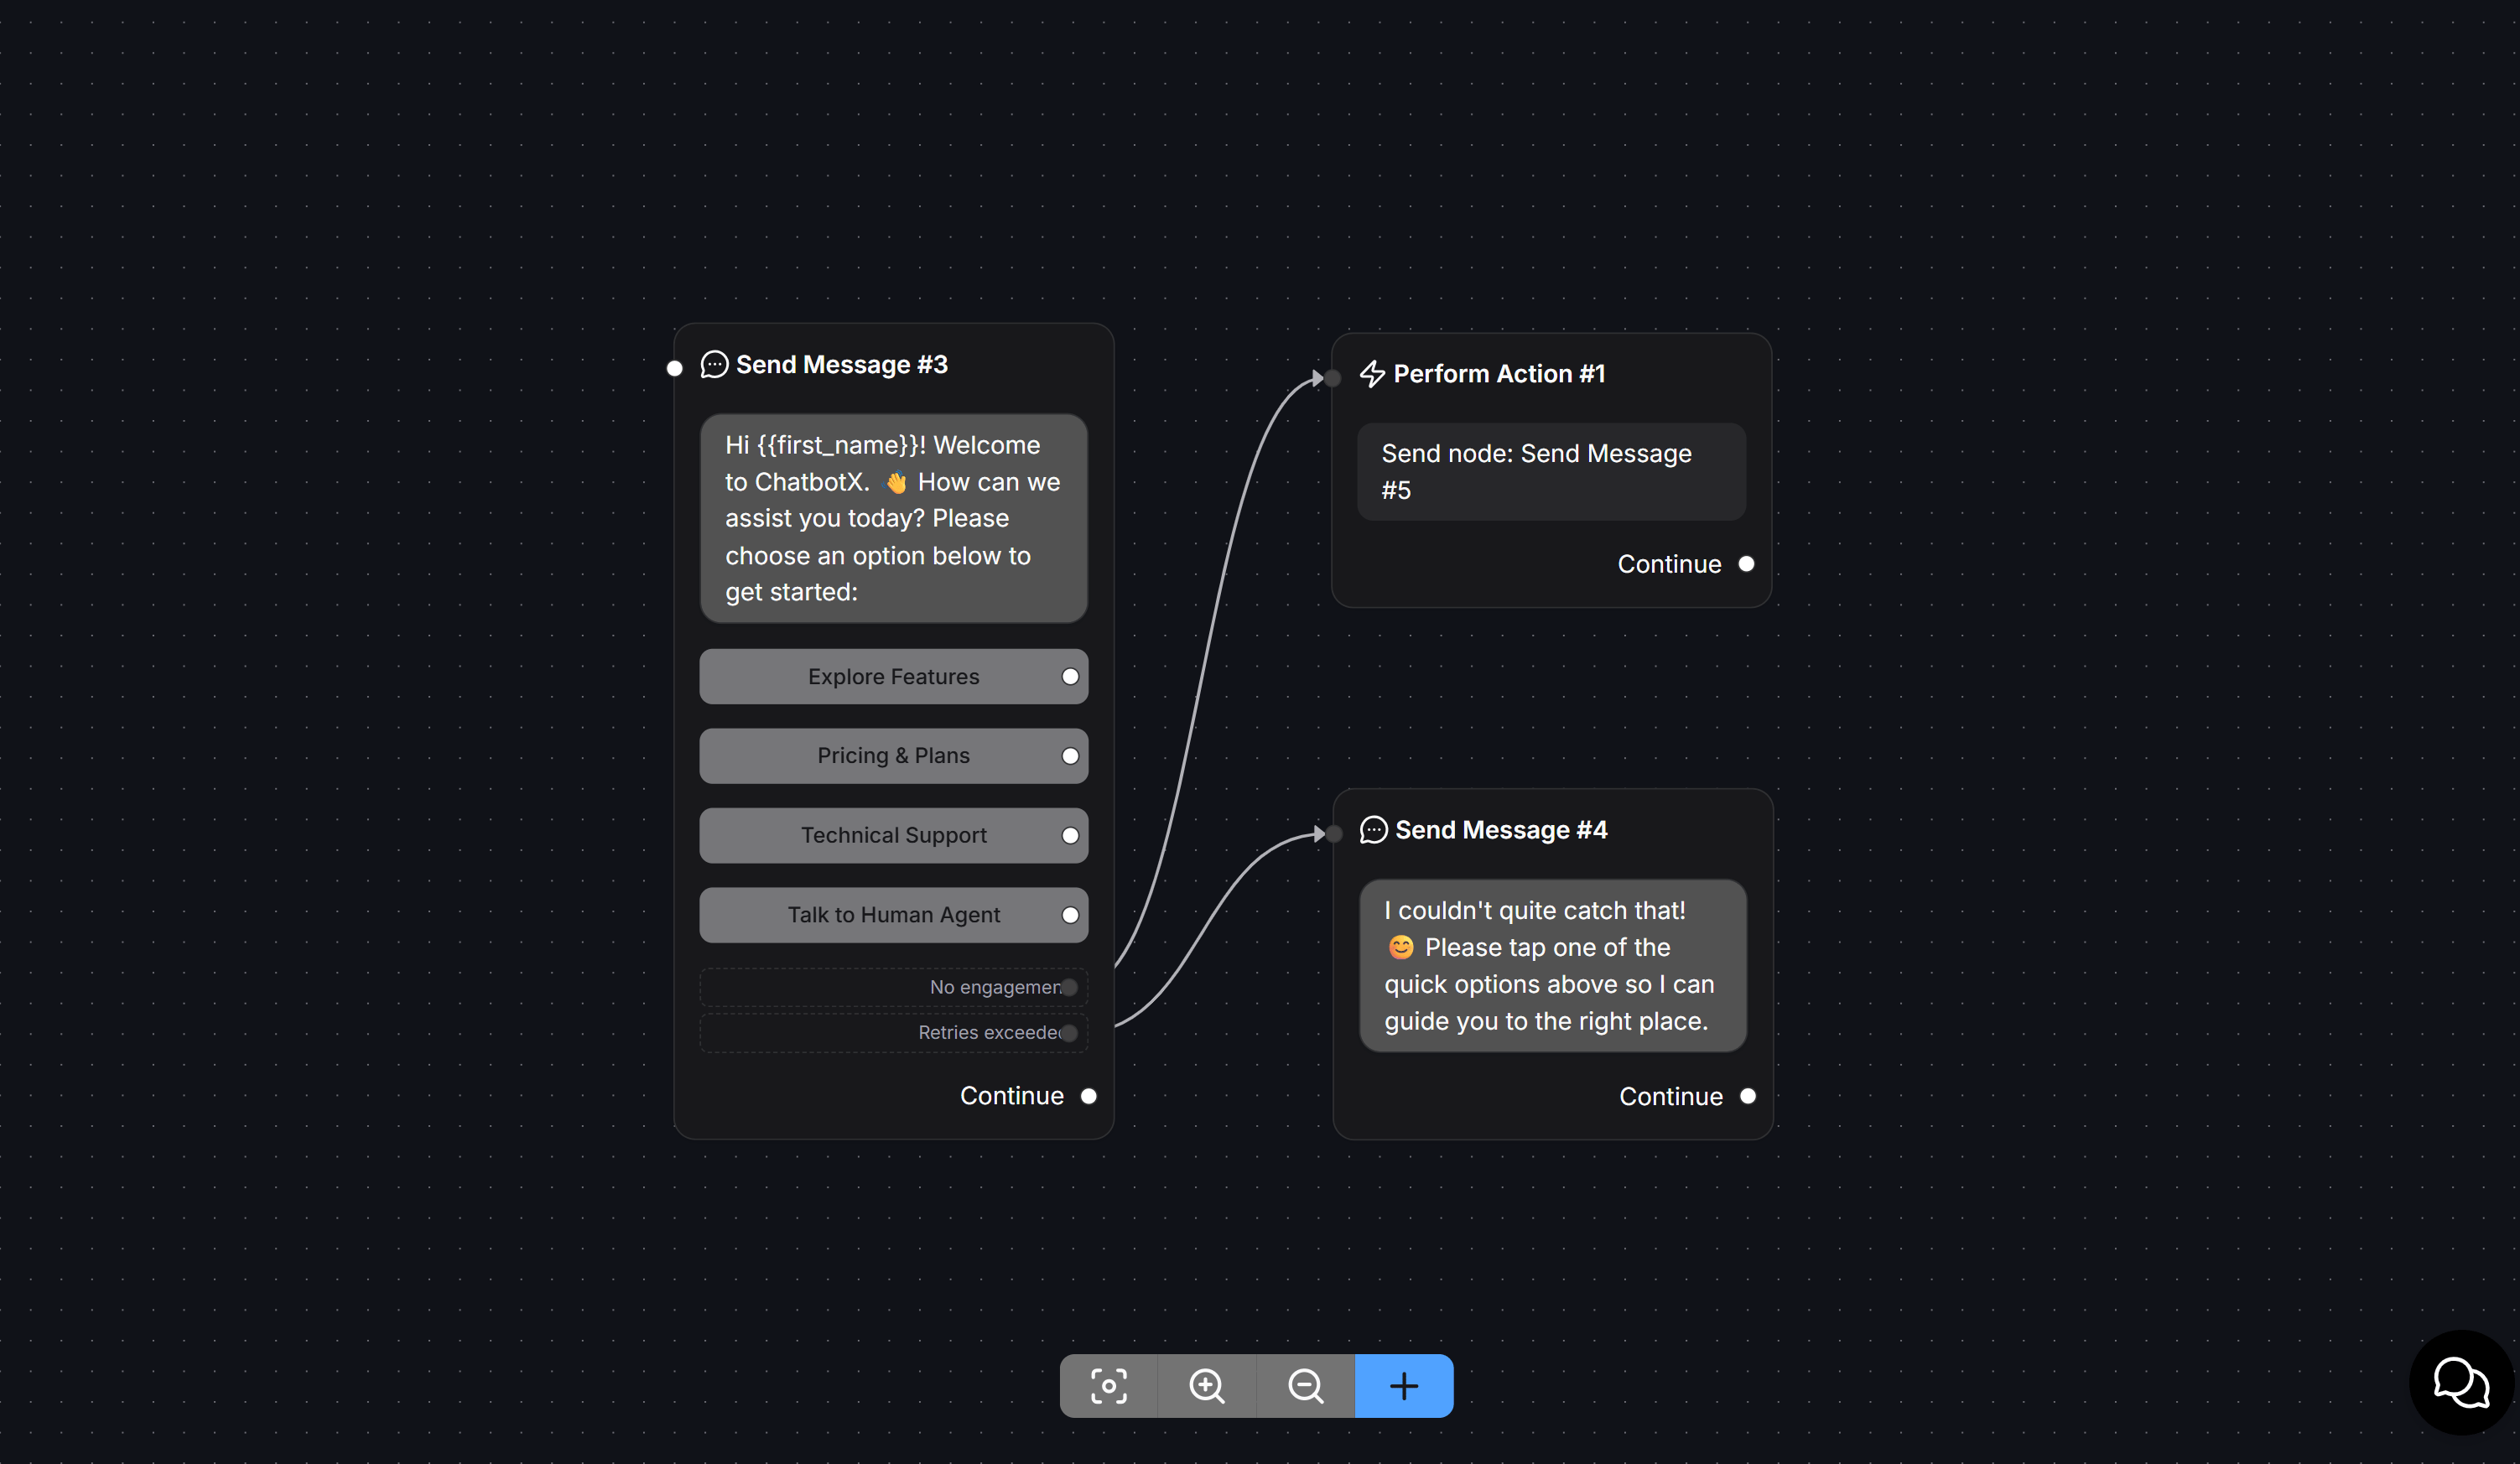The height and width of the screenshot is (1464, 2520).
Task: Select the Perform Action #1 node title
Action: click(1499, 374)
